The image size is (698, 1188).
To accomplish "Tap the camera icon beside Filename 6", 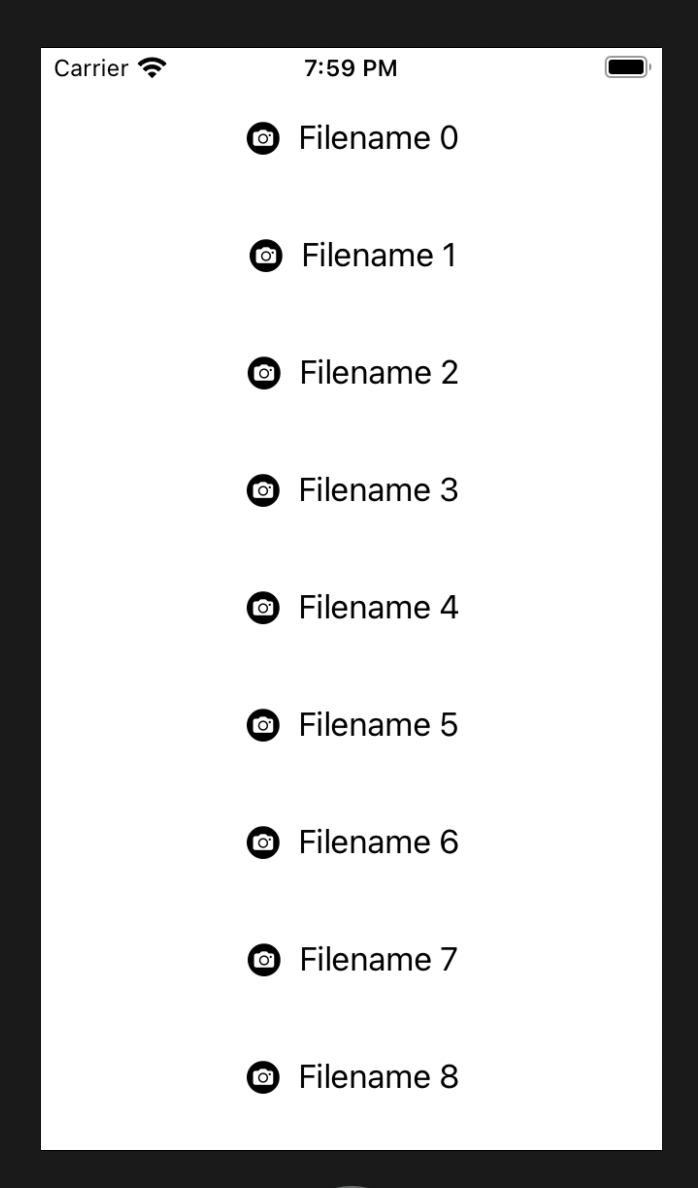I will [x=263, y=843].
